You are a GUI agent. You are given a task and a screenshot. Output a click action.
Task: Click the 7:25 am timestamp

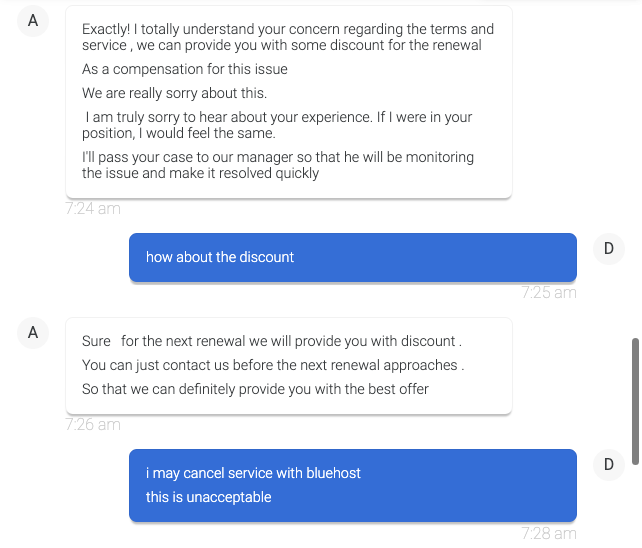pyautogui.click(x=549, y=293)
